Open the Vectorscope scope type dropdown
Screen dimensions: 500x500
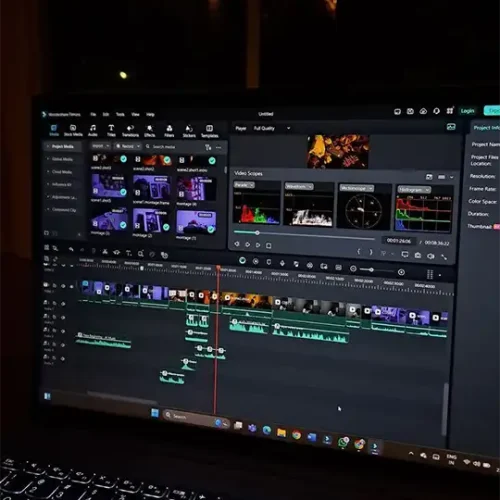356,188
